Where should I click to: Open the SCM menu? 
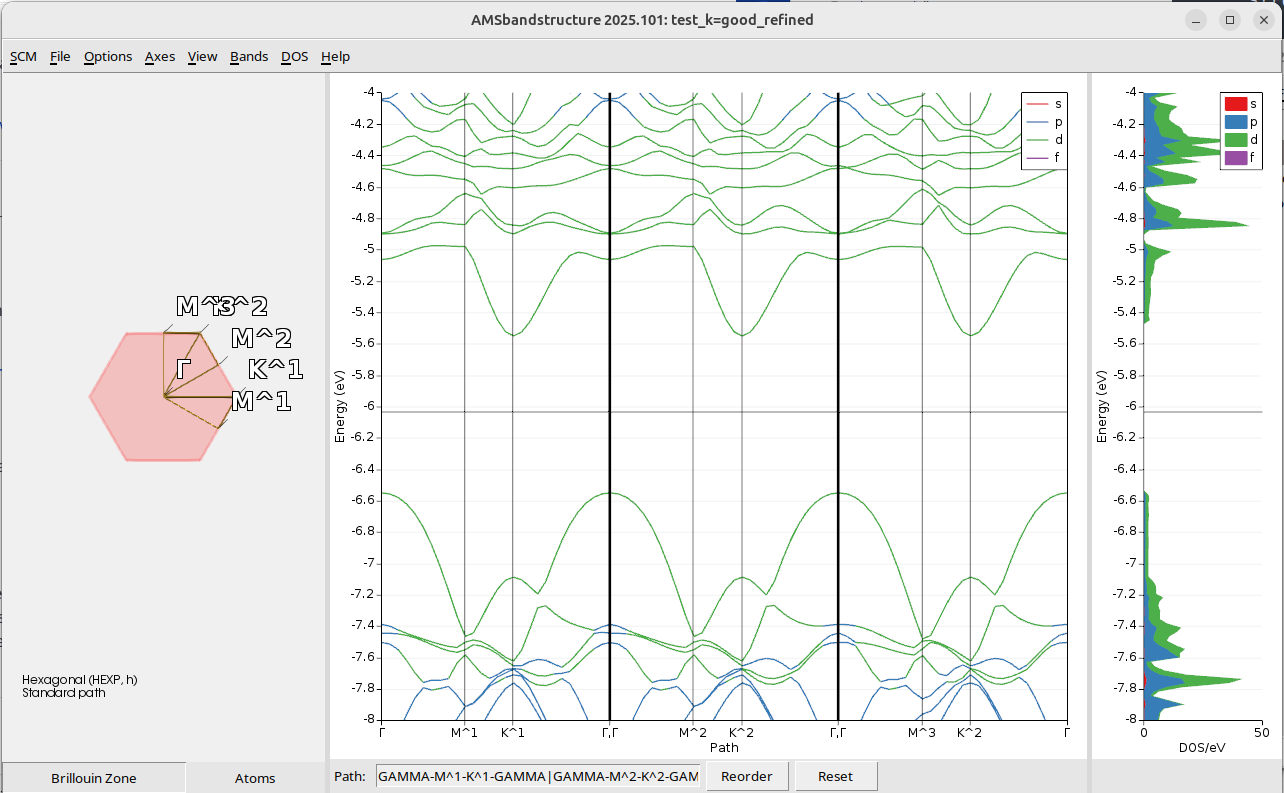(23, 57)
